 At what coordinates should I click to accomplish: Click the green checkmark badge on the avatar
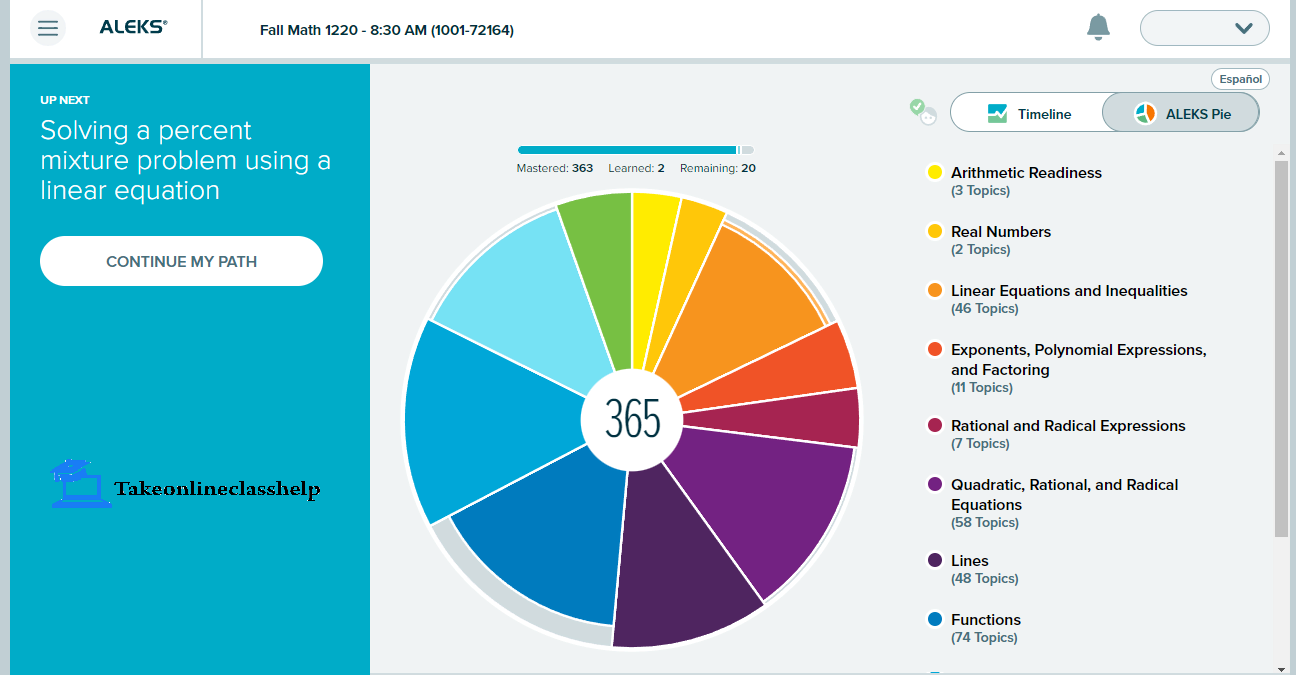[x=915, y=104]
